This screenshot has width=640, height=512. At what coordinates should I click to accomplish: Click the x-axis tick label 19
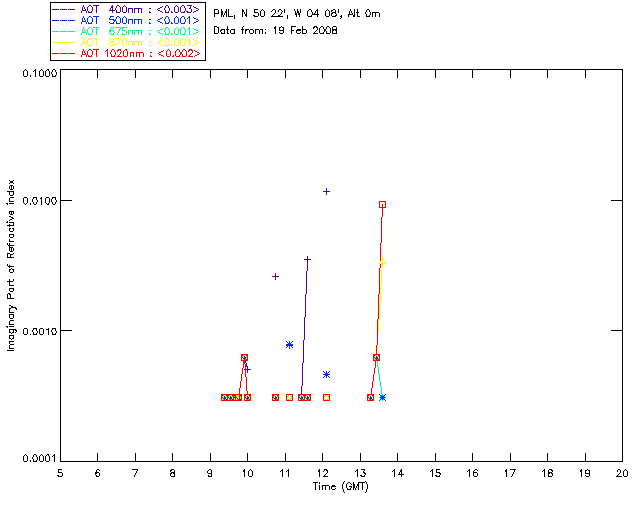585,473
